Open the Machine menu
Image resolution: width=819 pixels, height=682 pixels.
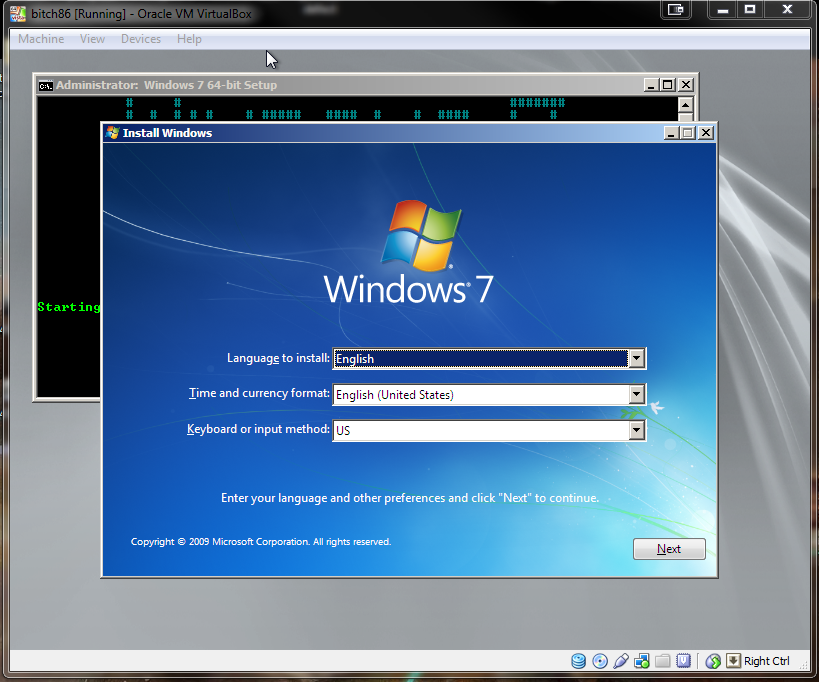(x=41, y=39)
